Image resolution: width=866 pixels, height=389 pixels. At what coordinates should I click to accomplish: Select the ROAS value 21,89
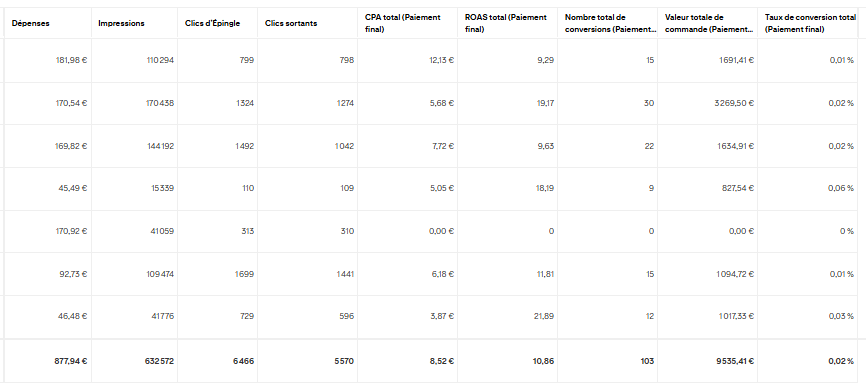[544, 316]
